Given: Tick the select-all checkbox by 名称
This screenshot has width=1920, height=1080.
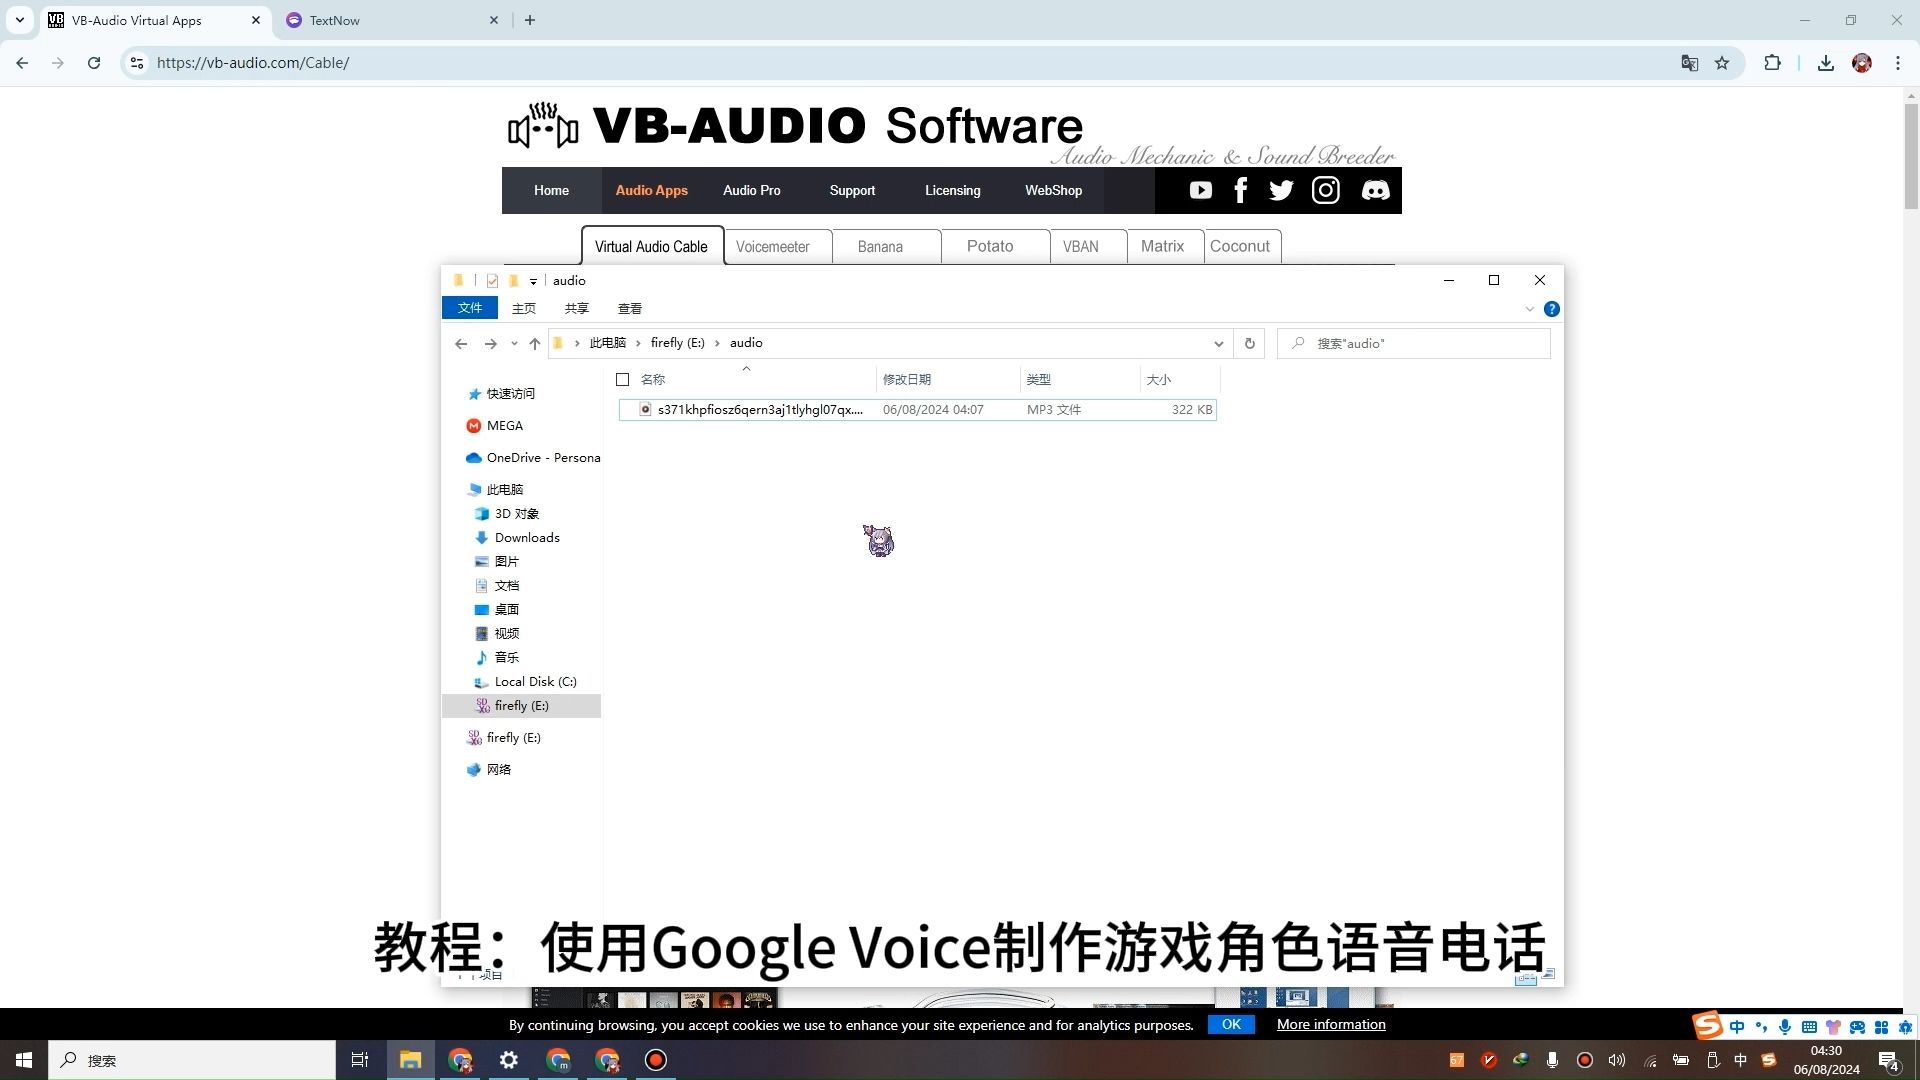Looking at the screenshot, I should click(x=623, y=380).
